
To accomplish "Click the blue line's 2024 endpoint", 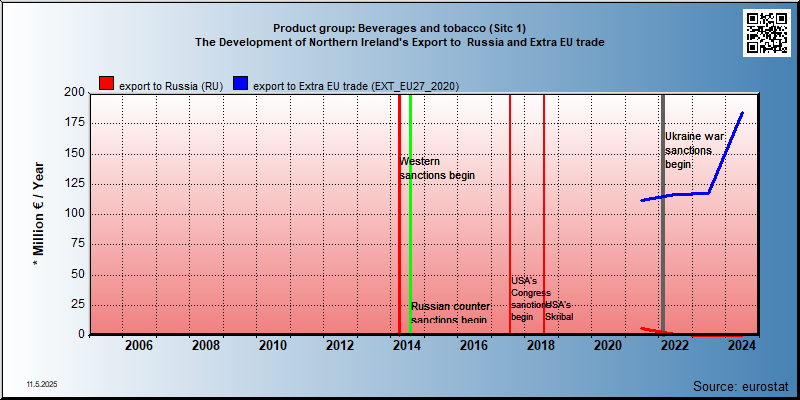I will click(742, 113).
